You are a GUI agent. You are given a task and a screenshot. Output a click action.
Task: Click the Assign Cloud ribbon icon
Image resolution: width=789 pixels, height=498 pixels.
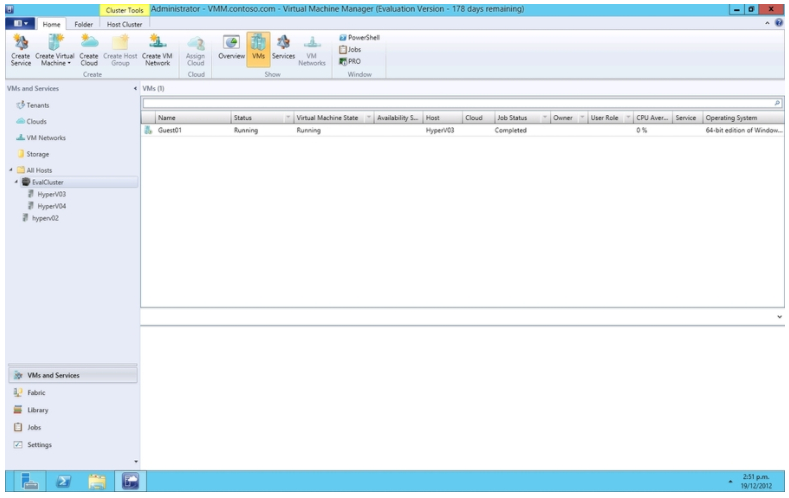[x=195, y=50]
